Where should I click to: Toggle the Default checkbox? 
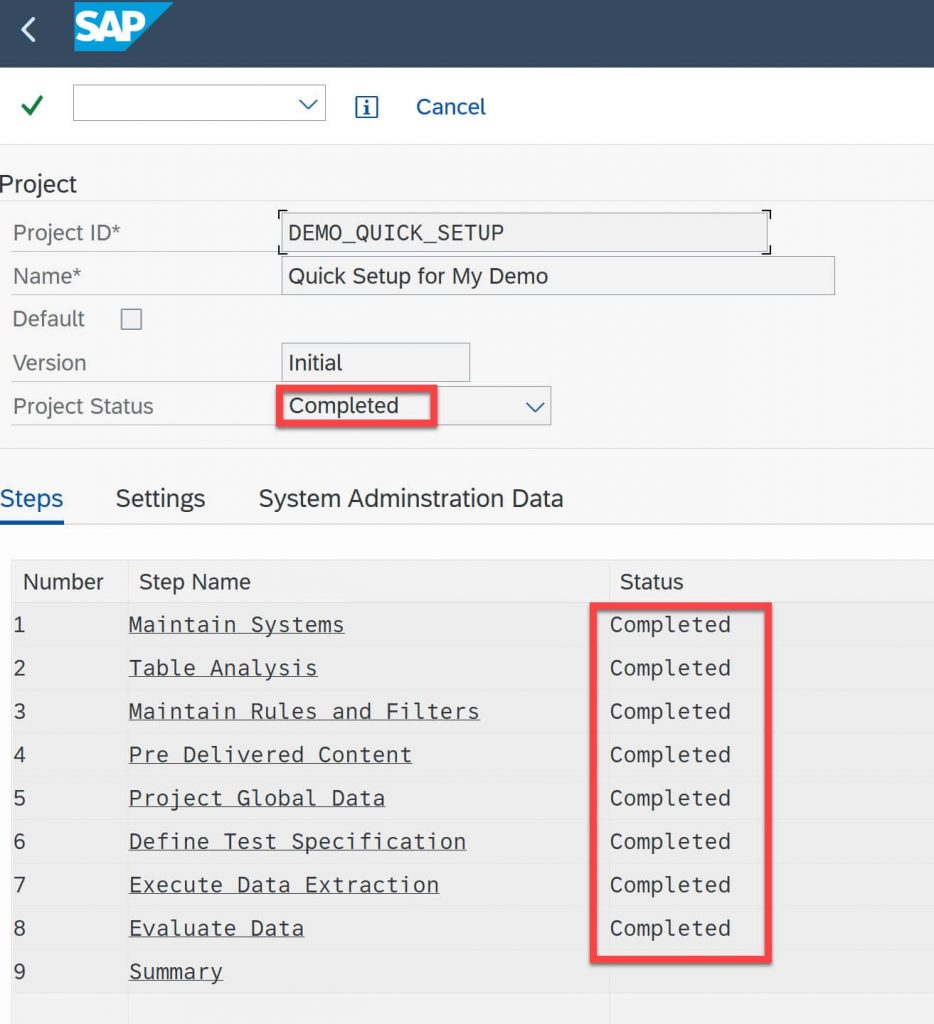131,319
